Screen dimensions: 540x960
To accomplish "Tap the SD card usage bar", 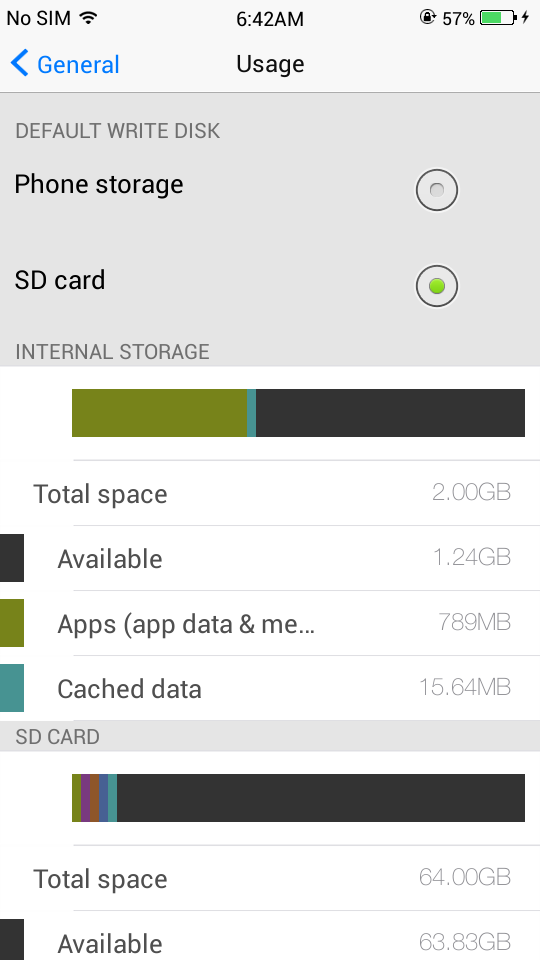I will click(298, 798).
